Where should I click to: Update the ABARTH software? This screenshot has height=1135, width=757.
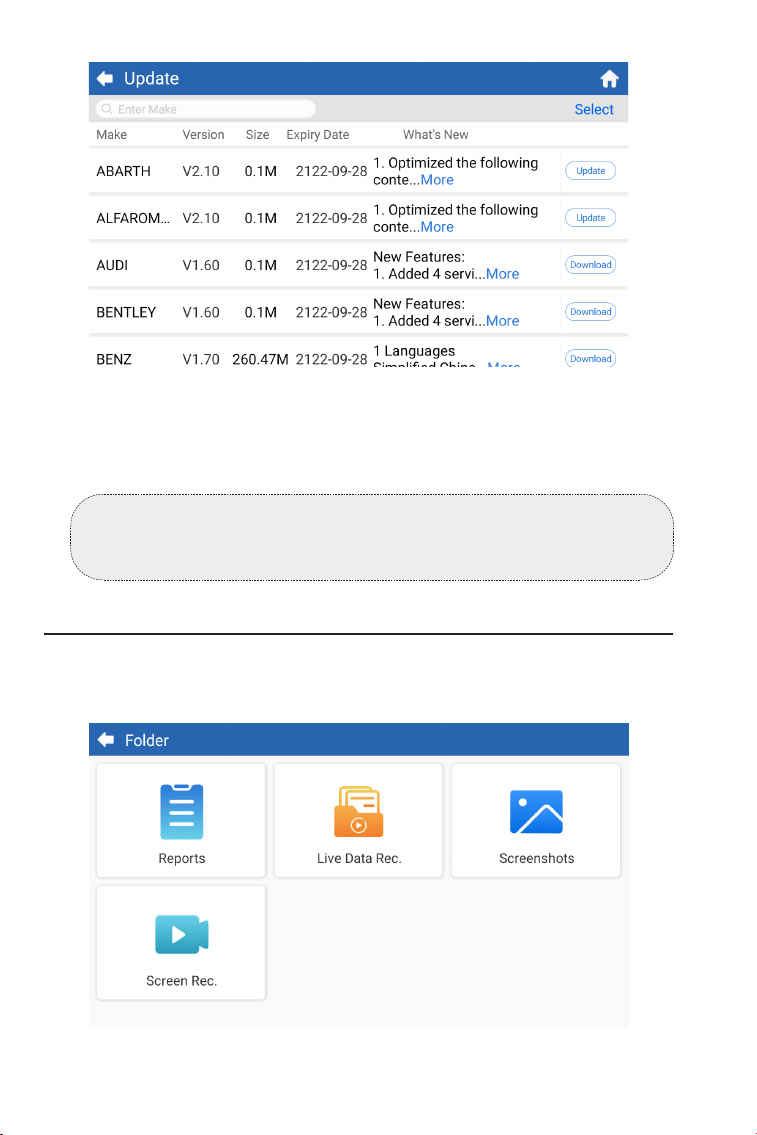click(x=591, y=171)
